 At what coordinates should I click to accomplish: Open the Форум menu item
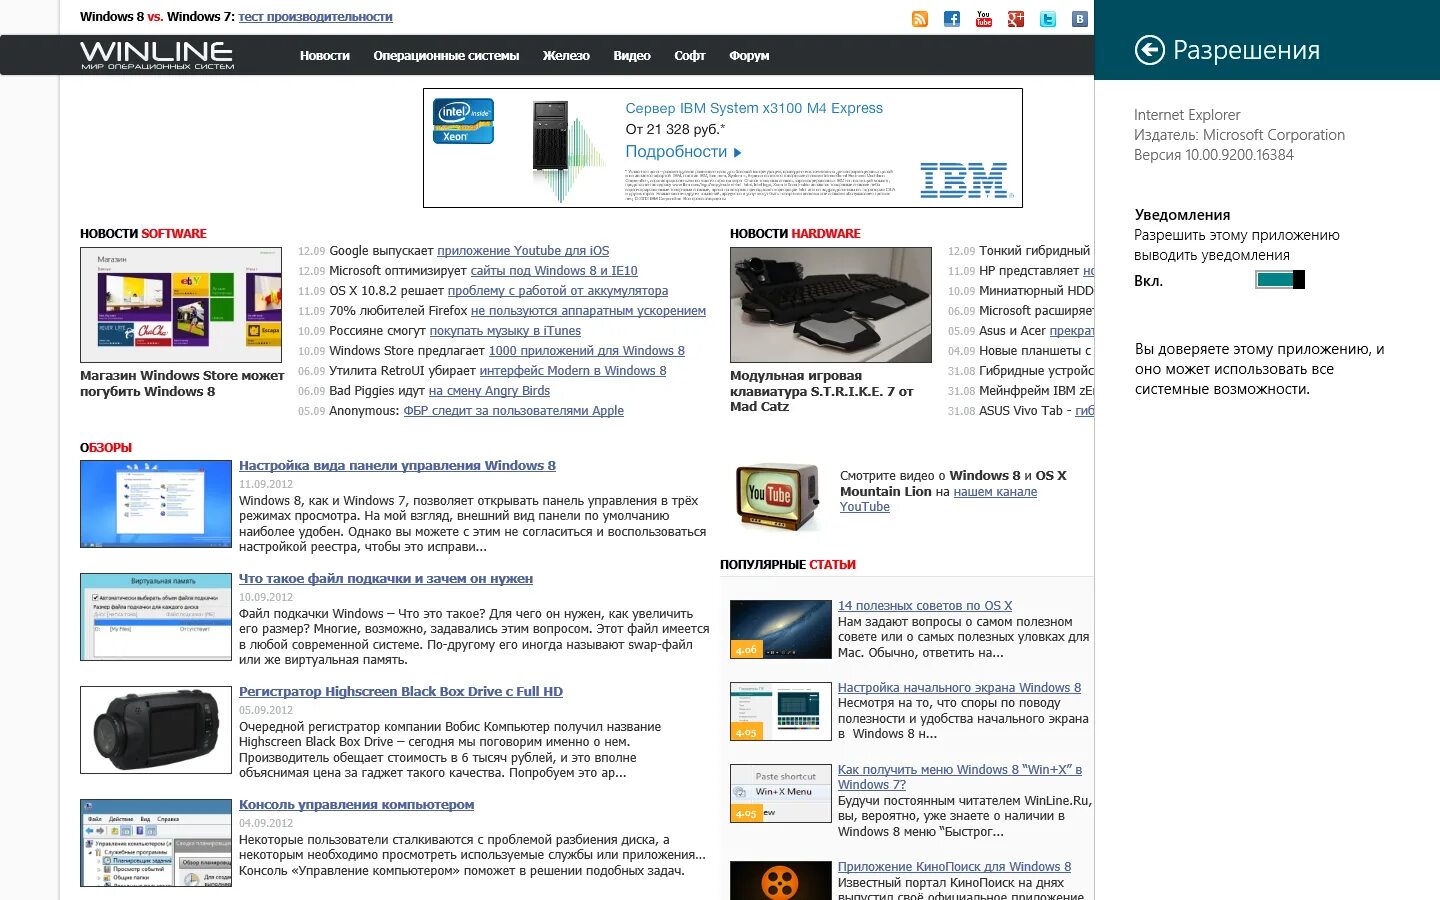pyautogui.click(x=749, y=56)
